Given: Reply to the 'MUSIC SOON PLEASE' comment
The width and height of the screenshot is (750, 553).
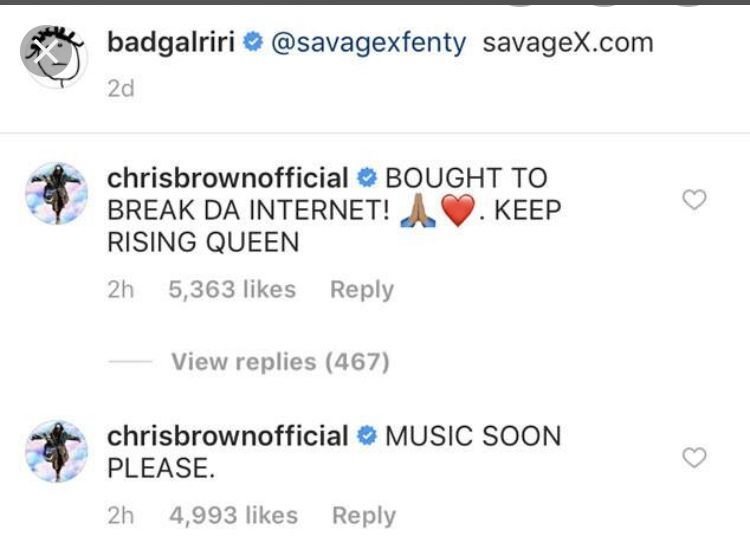Looking at the screenshot, I should (x=364, y=516).
